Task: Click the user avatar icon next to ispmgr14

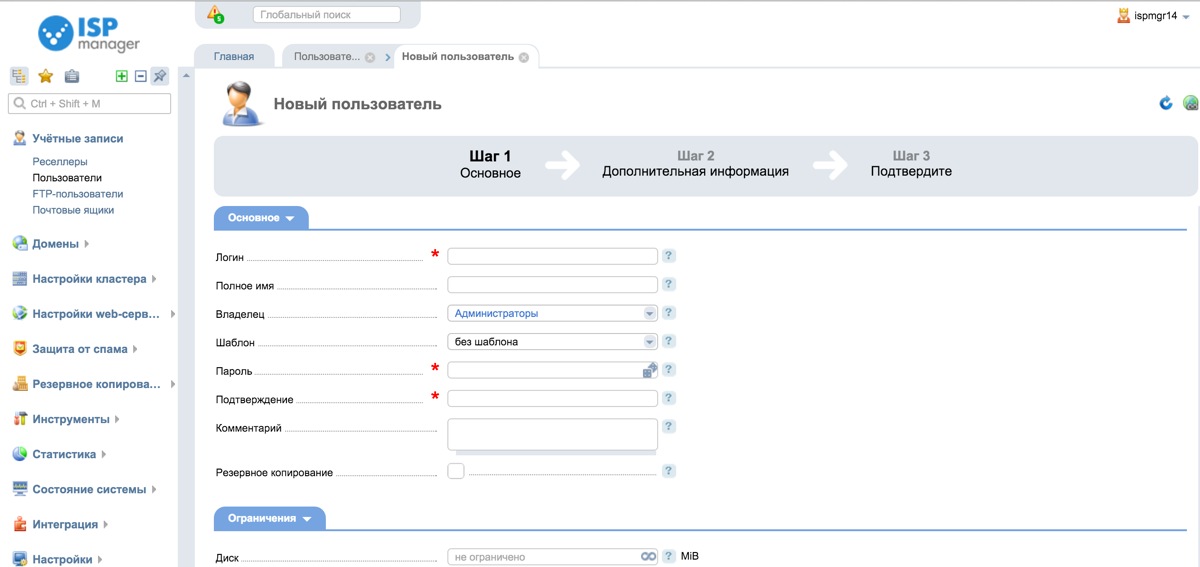Action: click(x=1123, y=16)
